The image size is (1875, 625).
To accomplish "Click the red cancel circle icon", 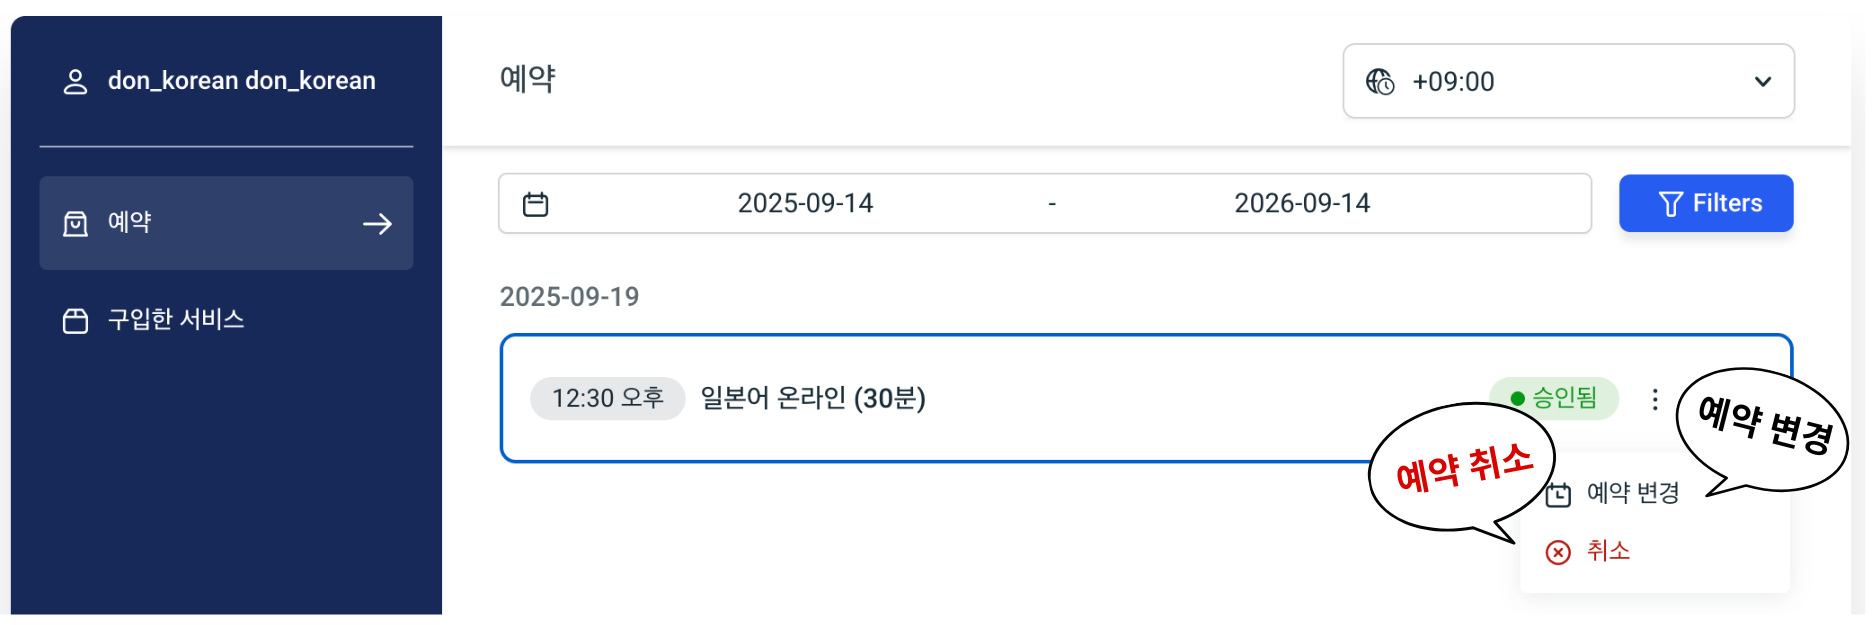I will point(1558,552).
